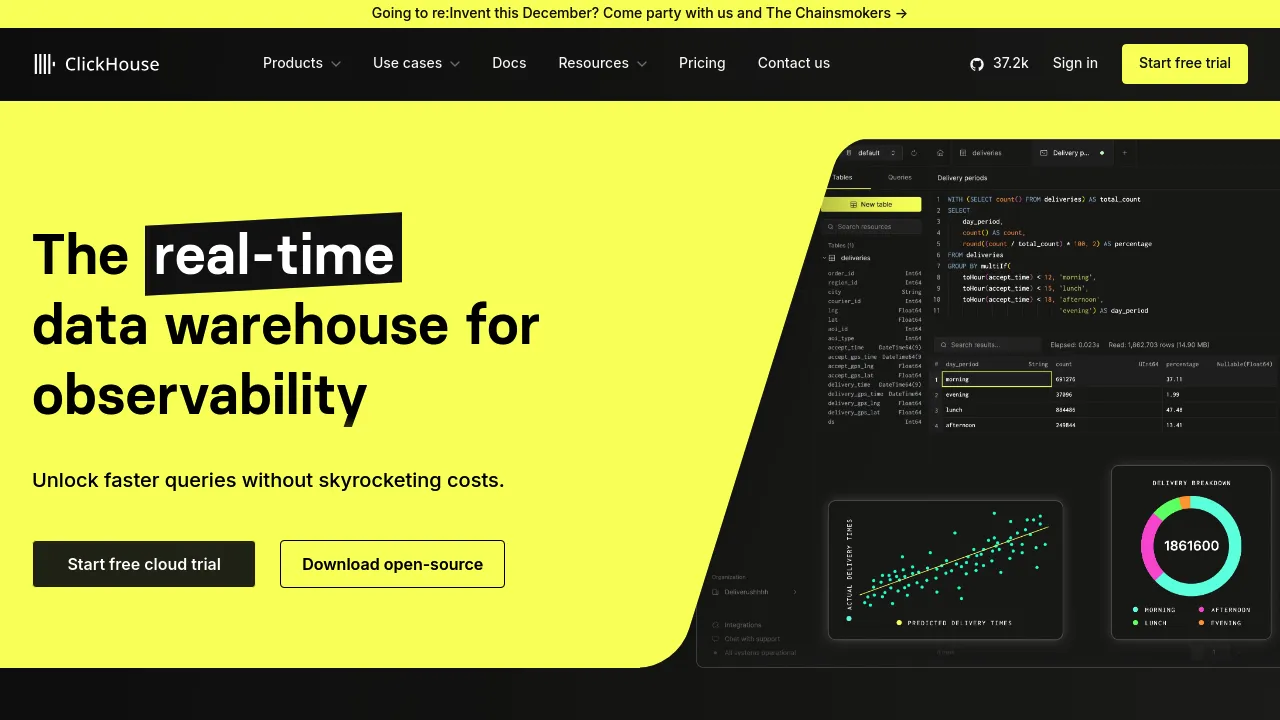Open the home icon tab

tap(940, 153)
